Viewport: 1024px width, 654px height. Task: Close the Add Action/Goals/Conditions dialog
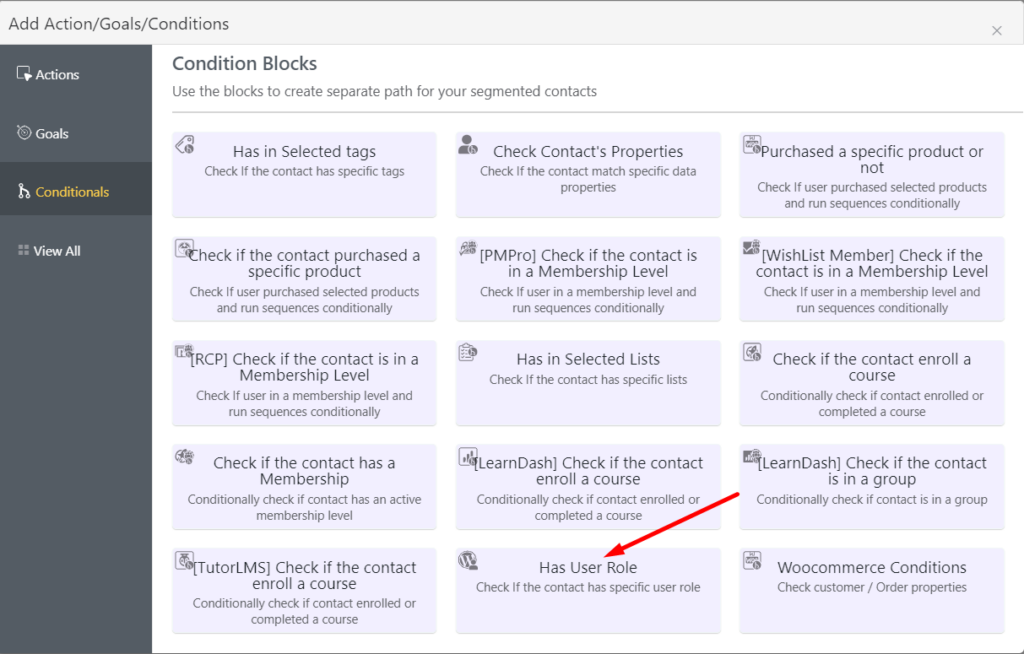pyautogui.click(x=997, y=31)
